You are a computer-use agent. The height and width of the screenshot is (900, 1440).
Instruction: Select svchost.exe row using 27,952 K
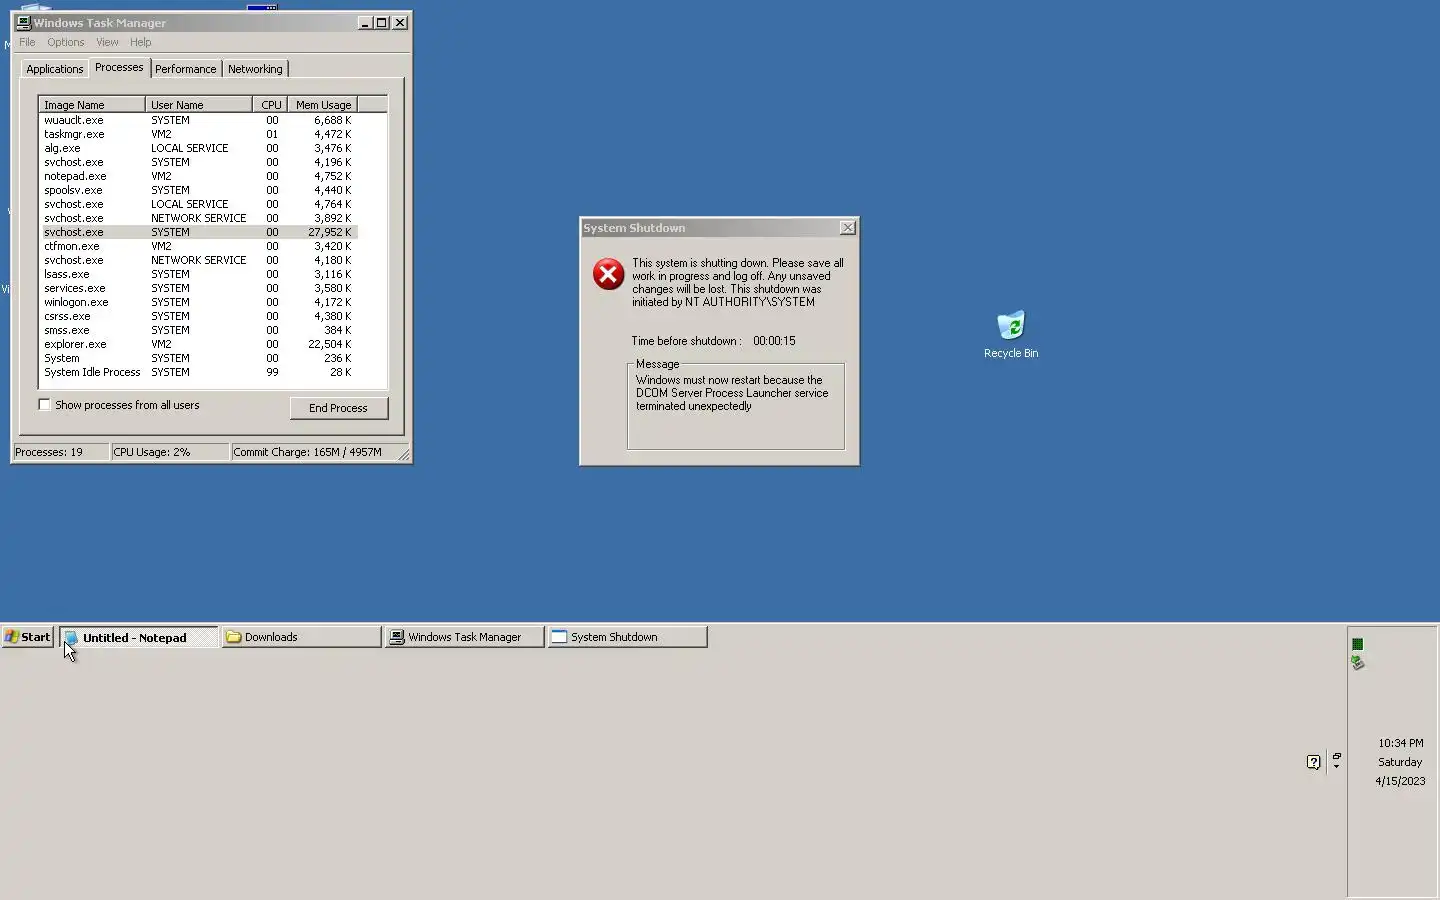click(x=198, y=232)
